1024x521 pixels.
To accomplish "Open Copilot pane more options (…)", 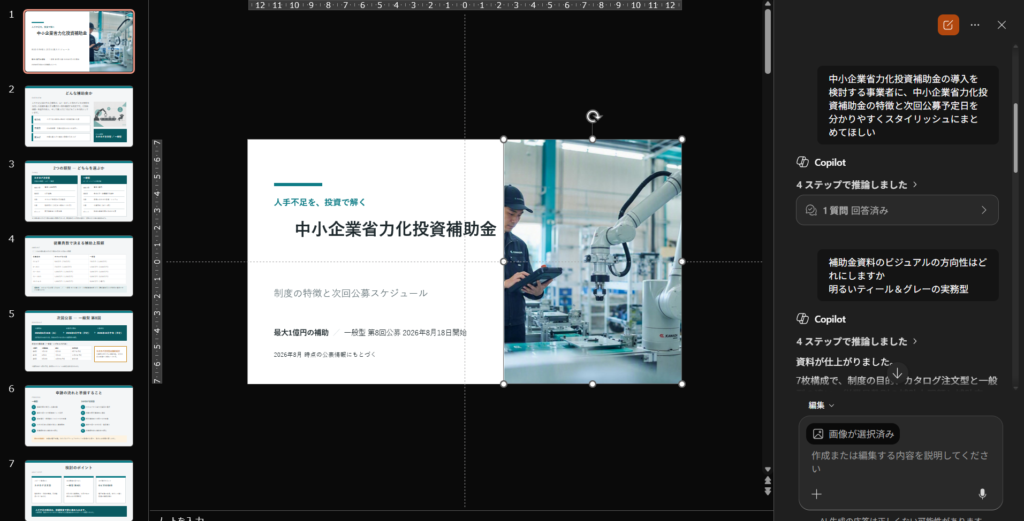I will tap(975, 25).
